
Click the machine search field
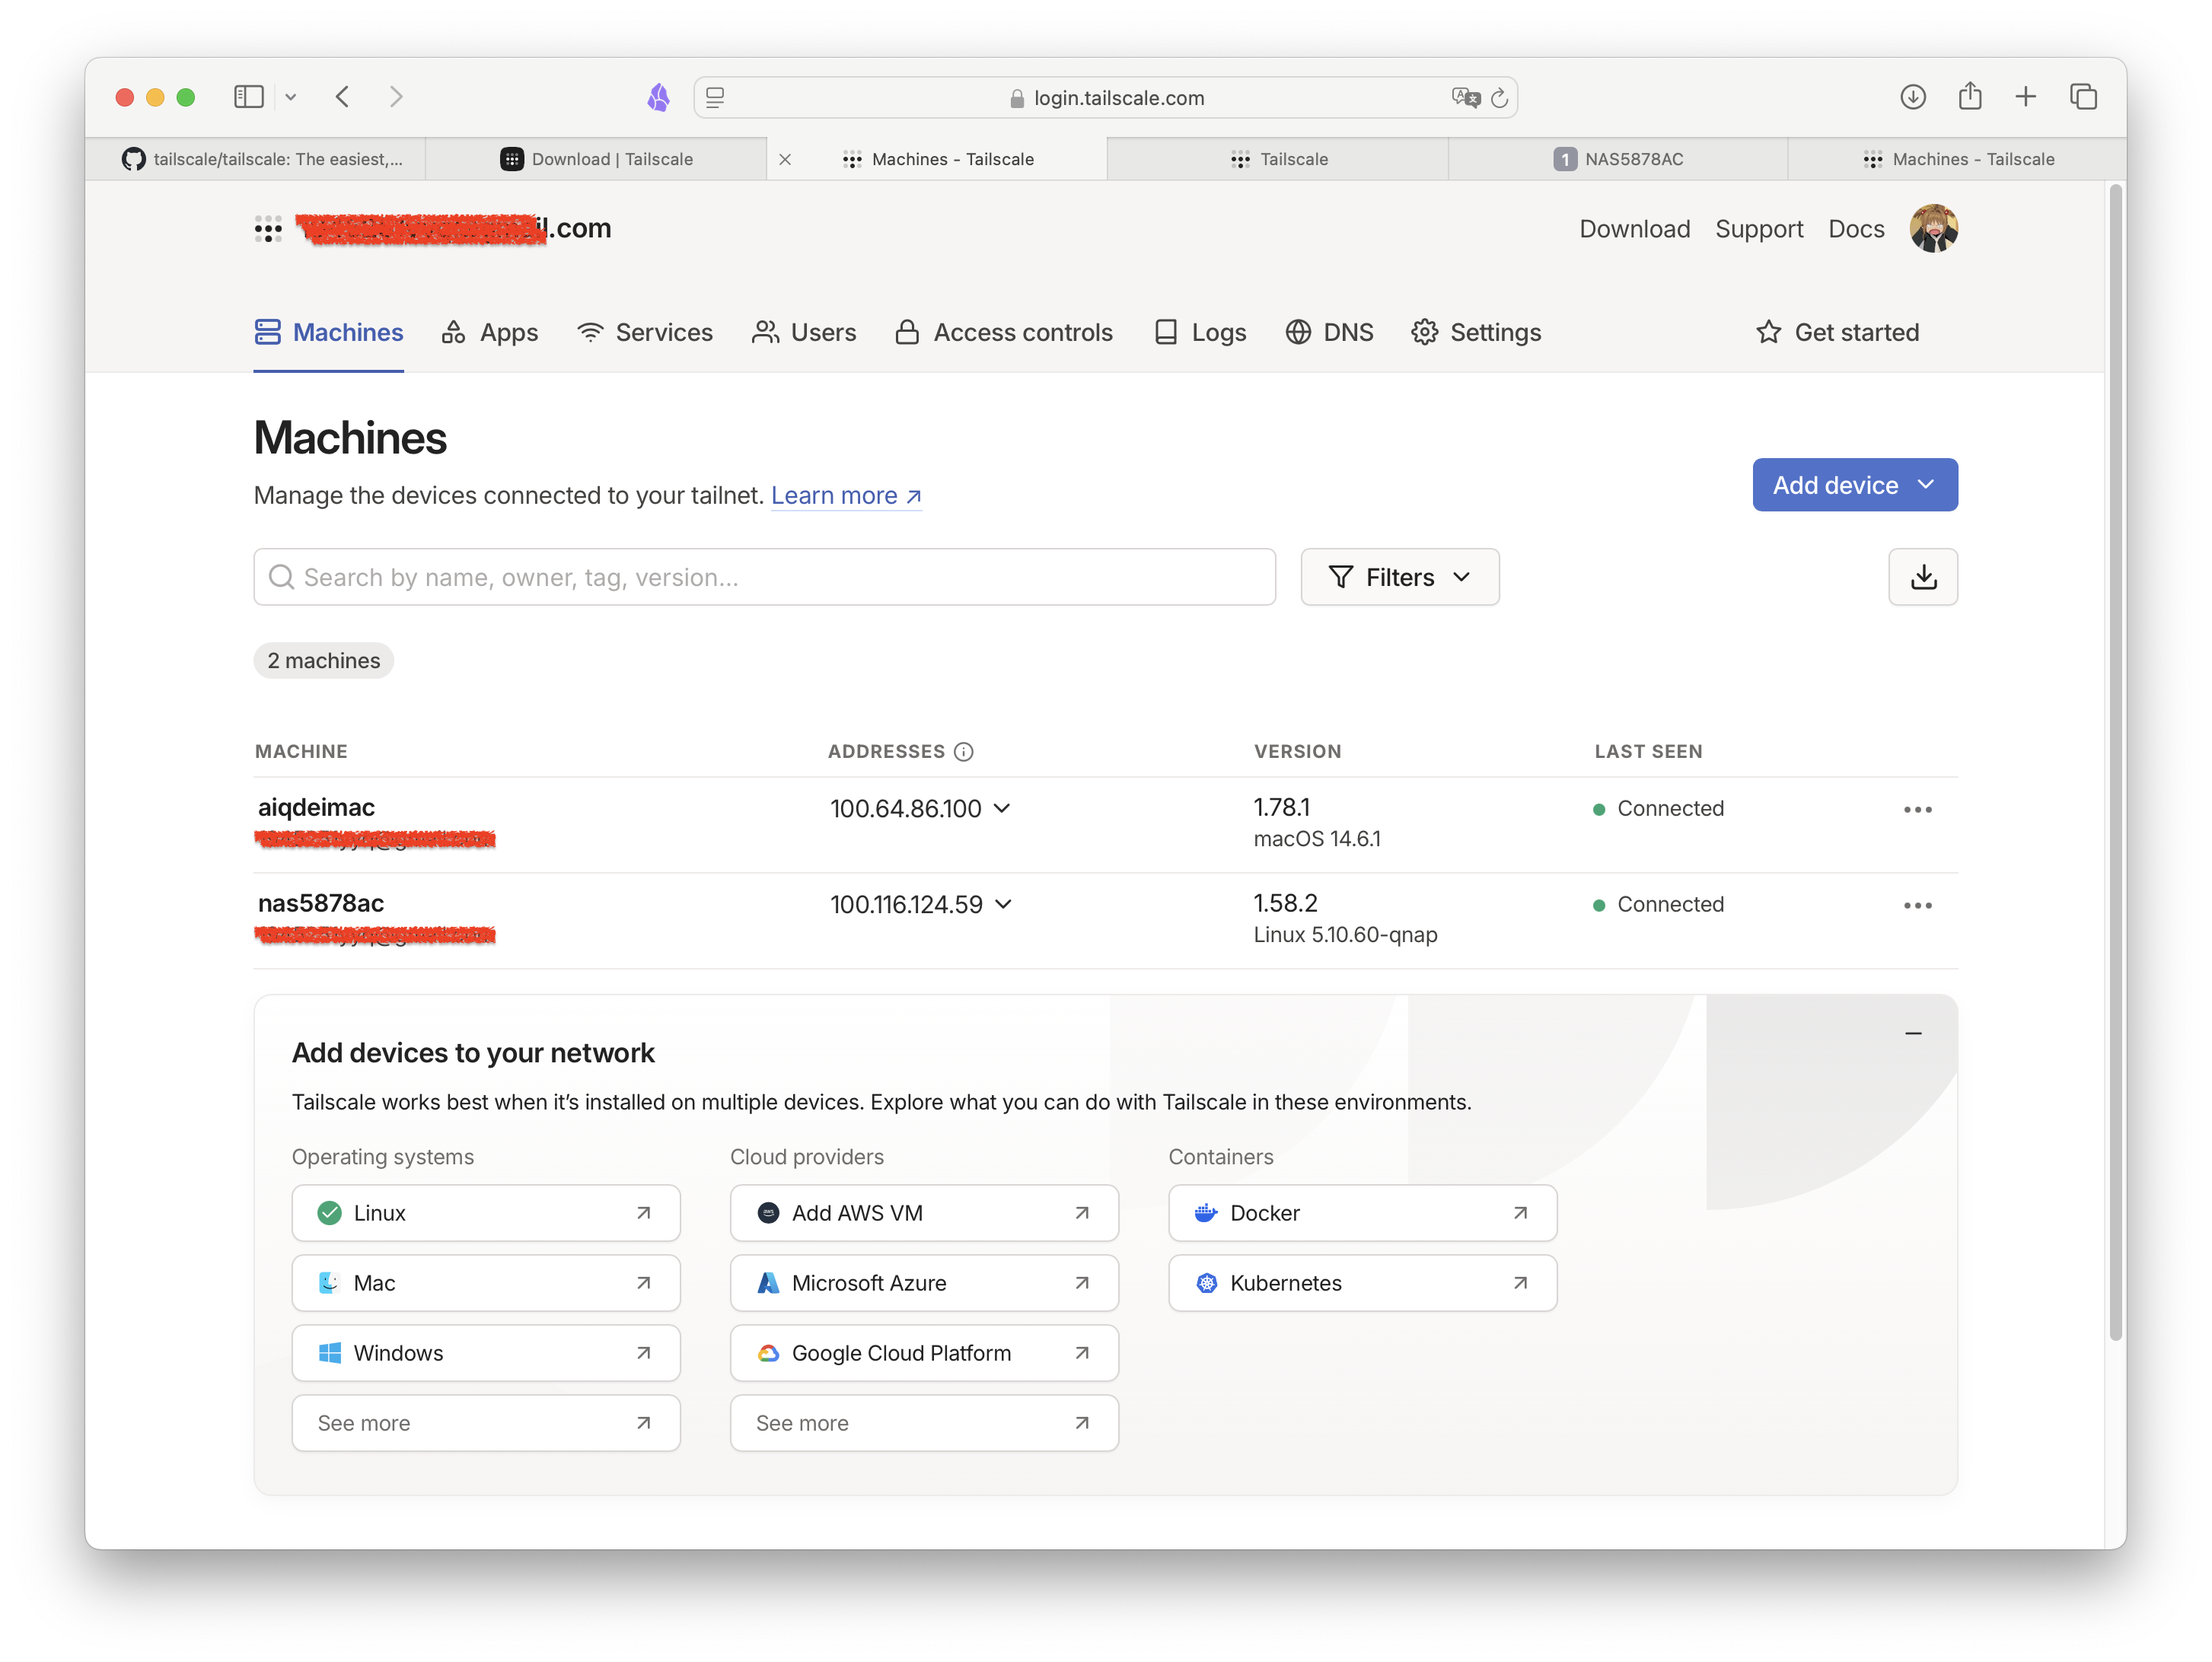764,577
